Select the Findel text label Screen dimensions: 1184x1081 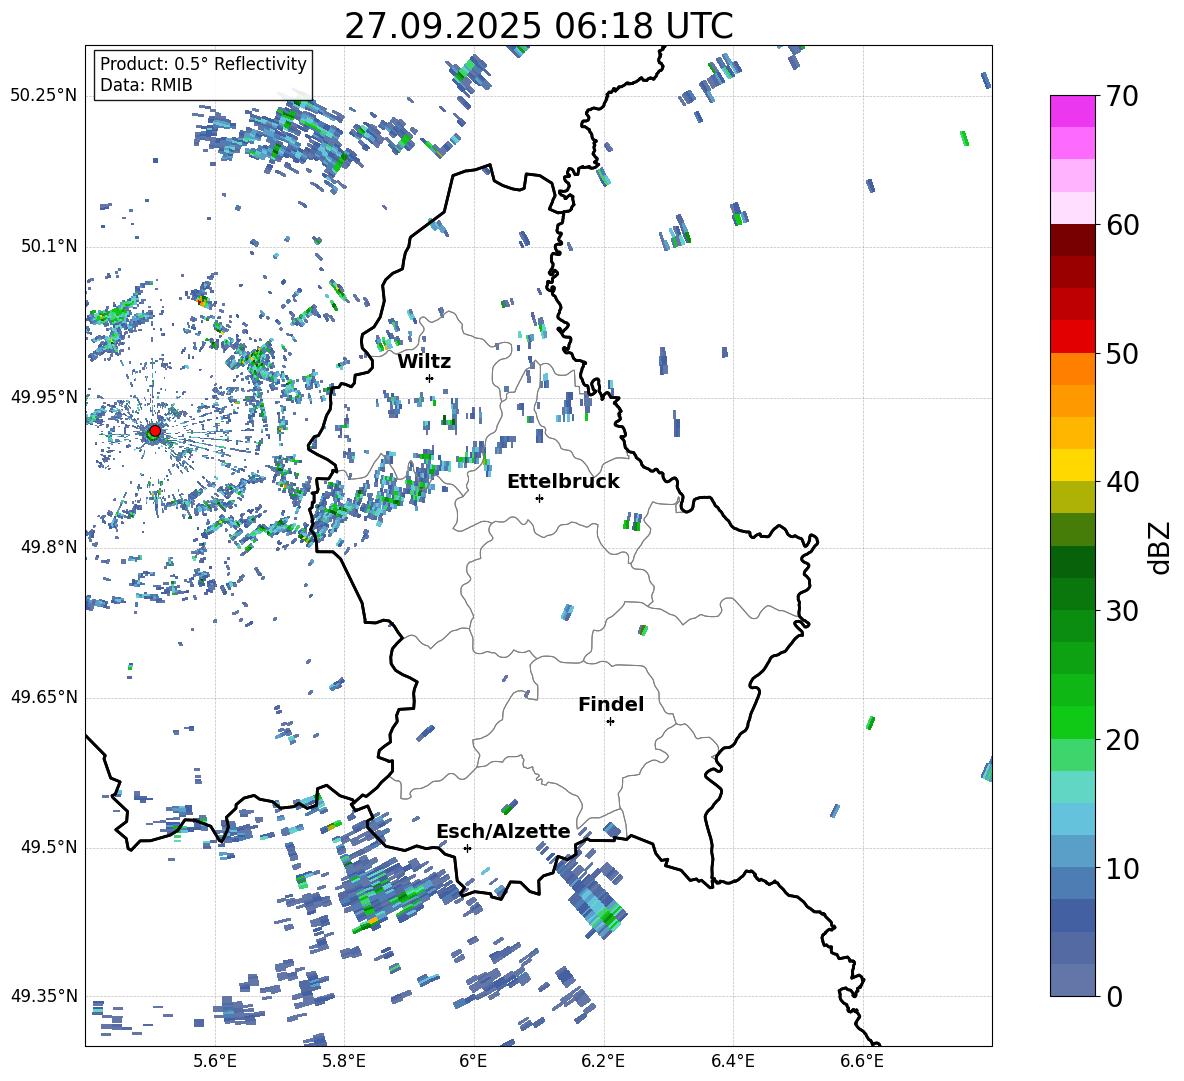tap(611, 704)
